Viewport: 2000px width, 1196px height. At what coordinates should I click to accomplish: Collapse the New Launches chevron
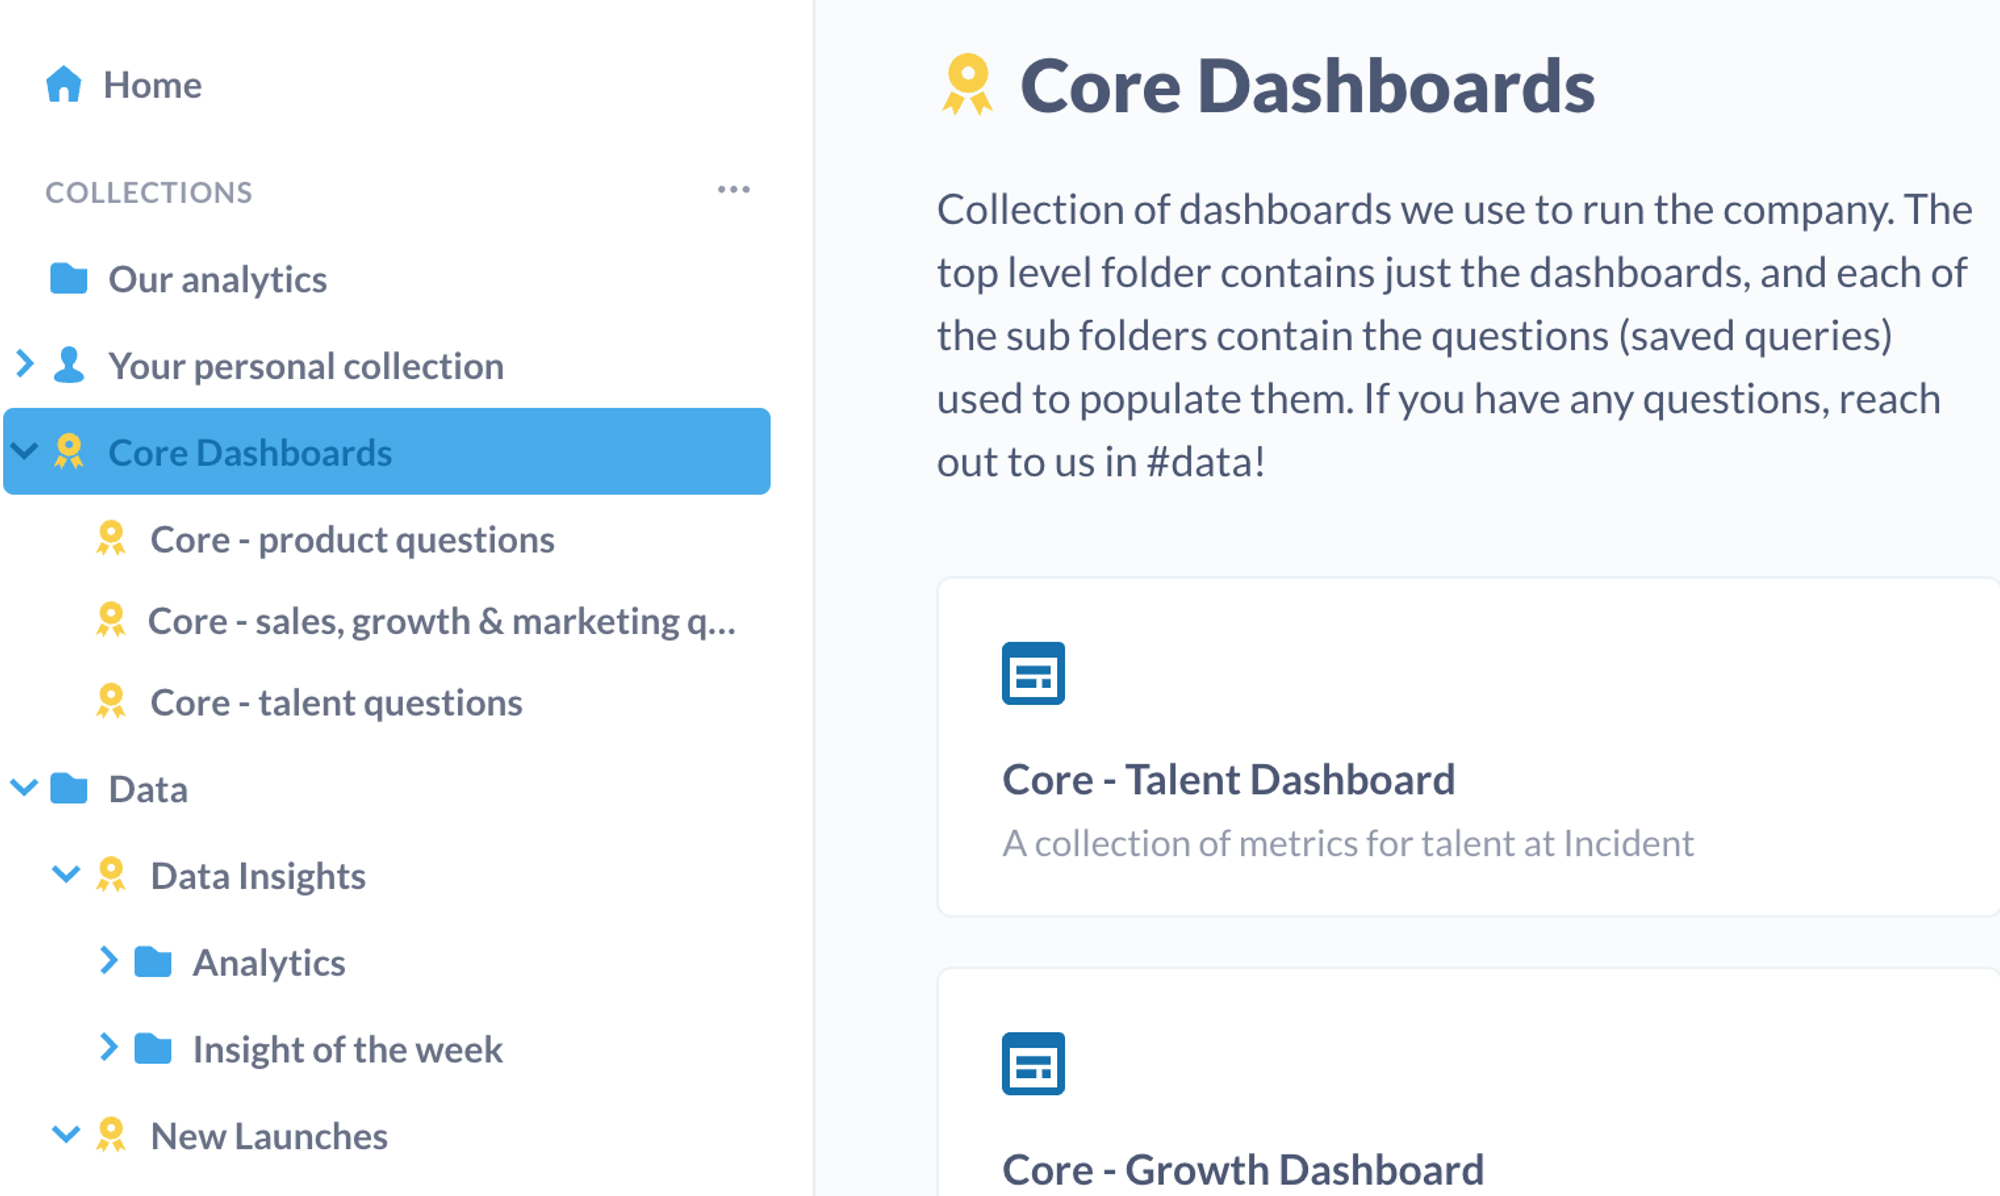tap(66, 1135)
